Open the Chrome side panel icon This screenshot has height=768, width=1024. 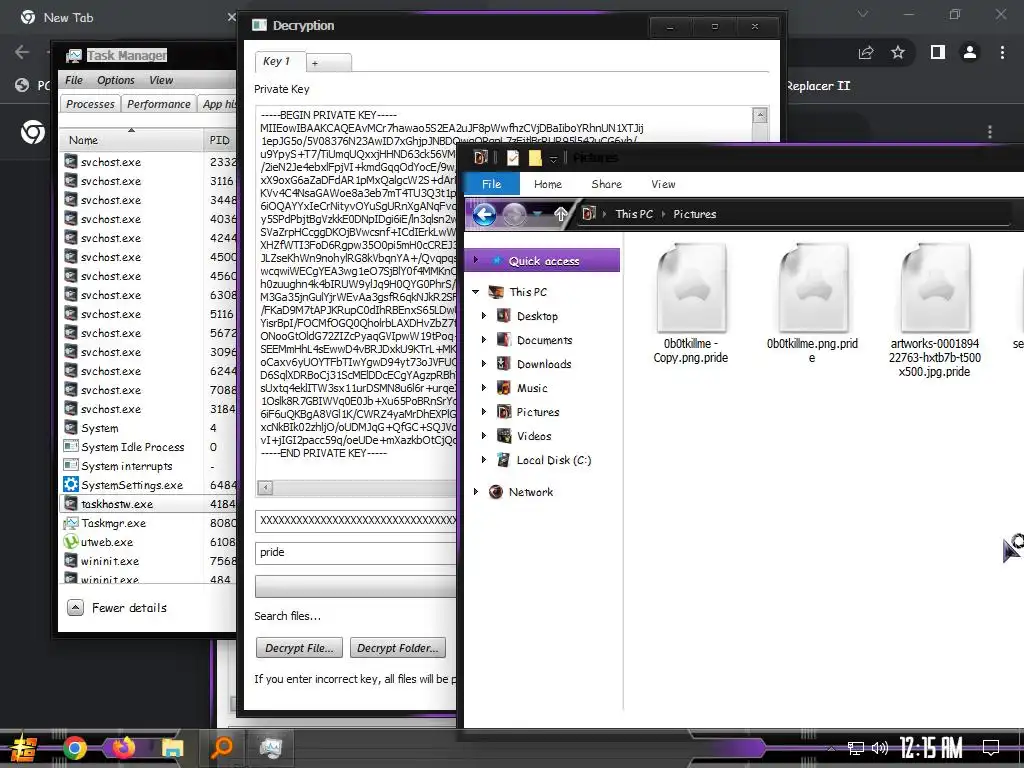(x=938, y=52)
